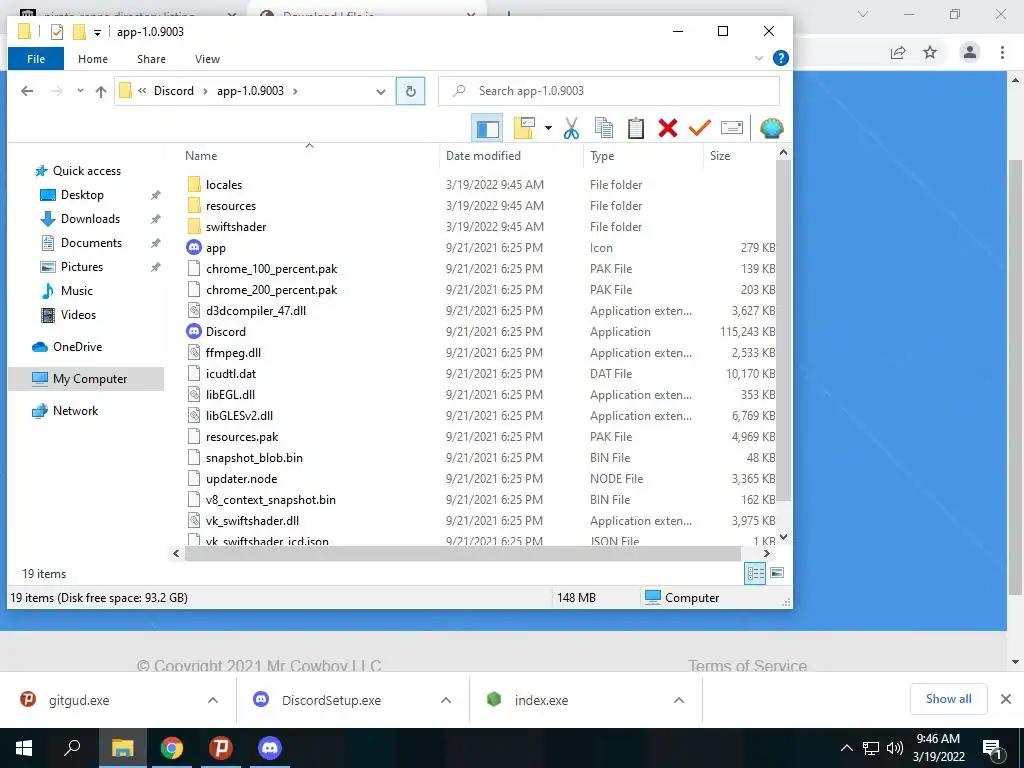
Task: Select Documents in navigation pane
Action: tap(91, 243)
